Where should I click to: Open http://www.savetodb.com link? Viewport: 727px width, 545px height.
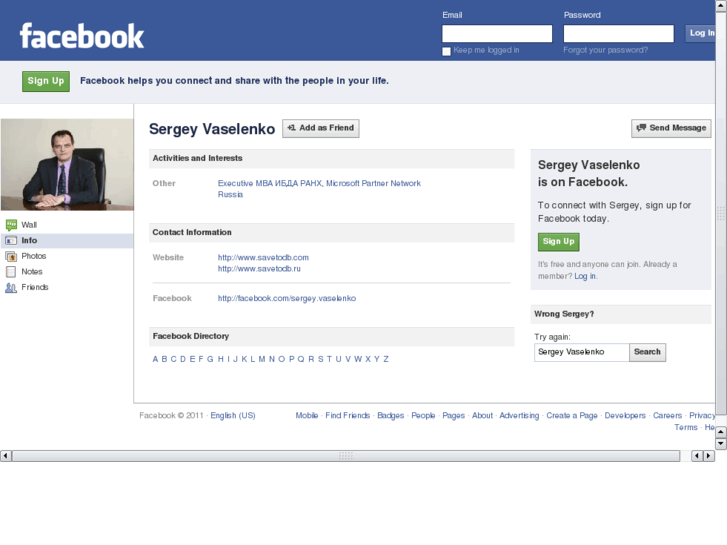tap(263, 257)
